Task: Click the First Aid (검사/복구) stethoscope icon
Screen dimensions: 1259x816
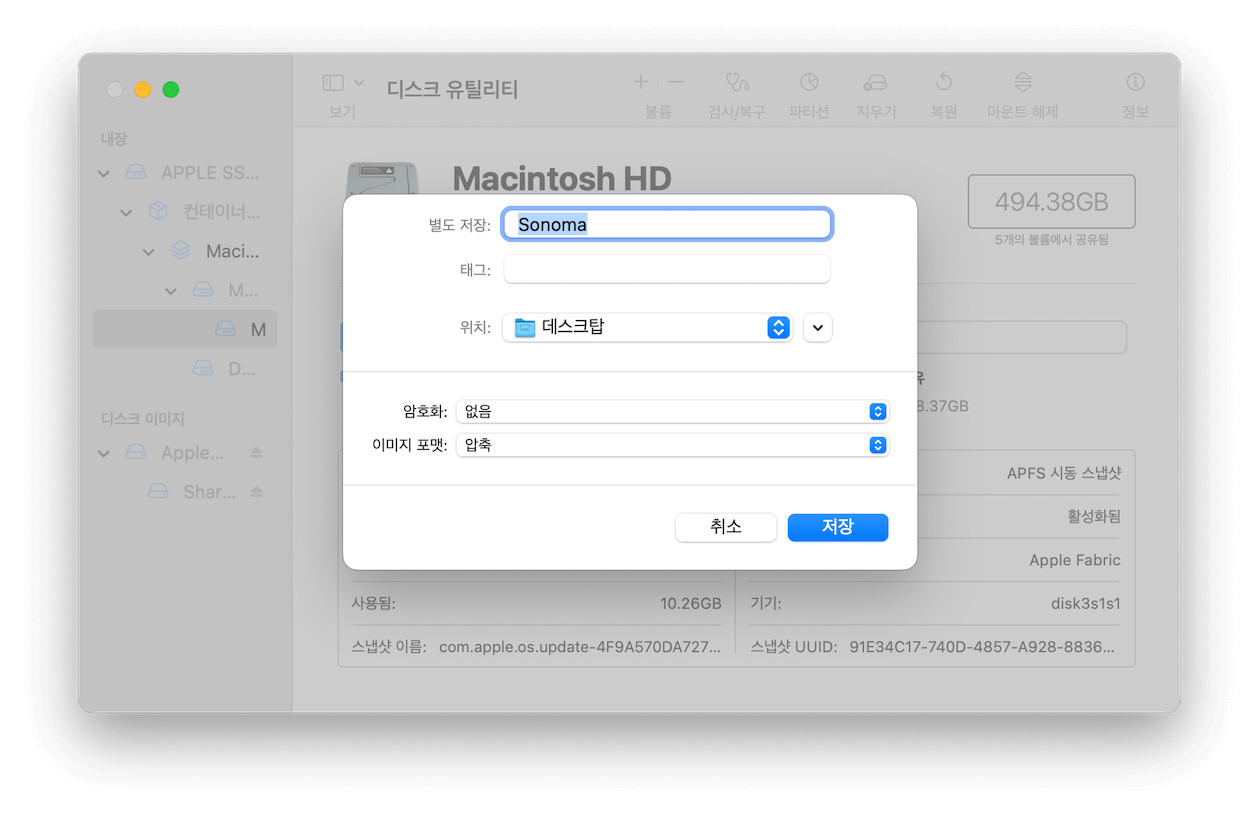Action: (x=737, y=82)
